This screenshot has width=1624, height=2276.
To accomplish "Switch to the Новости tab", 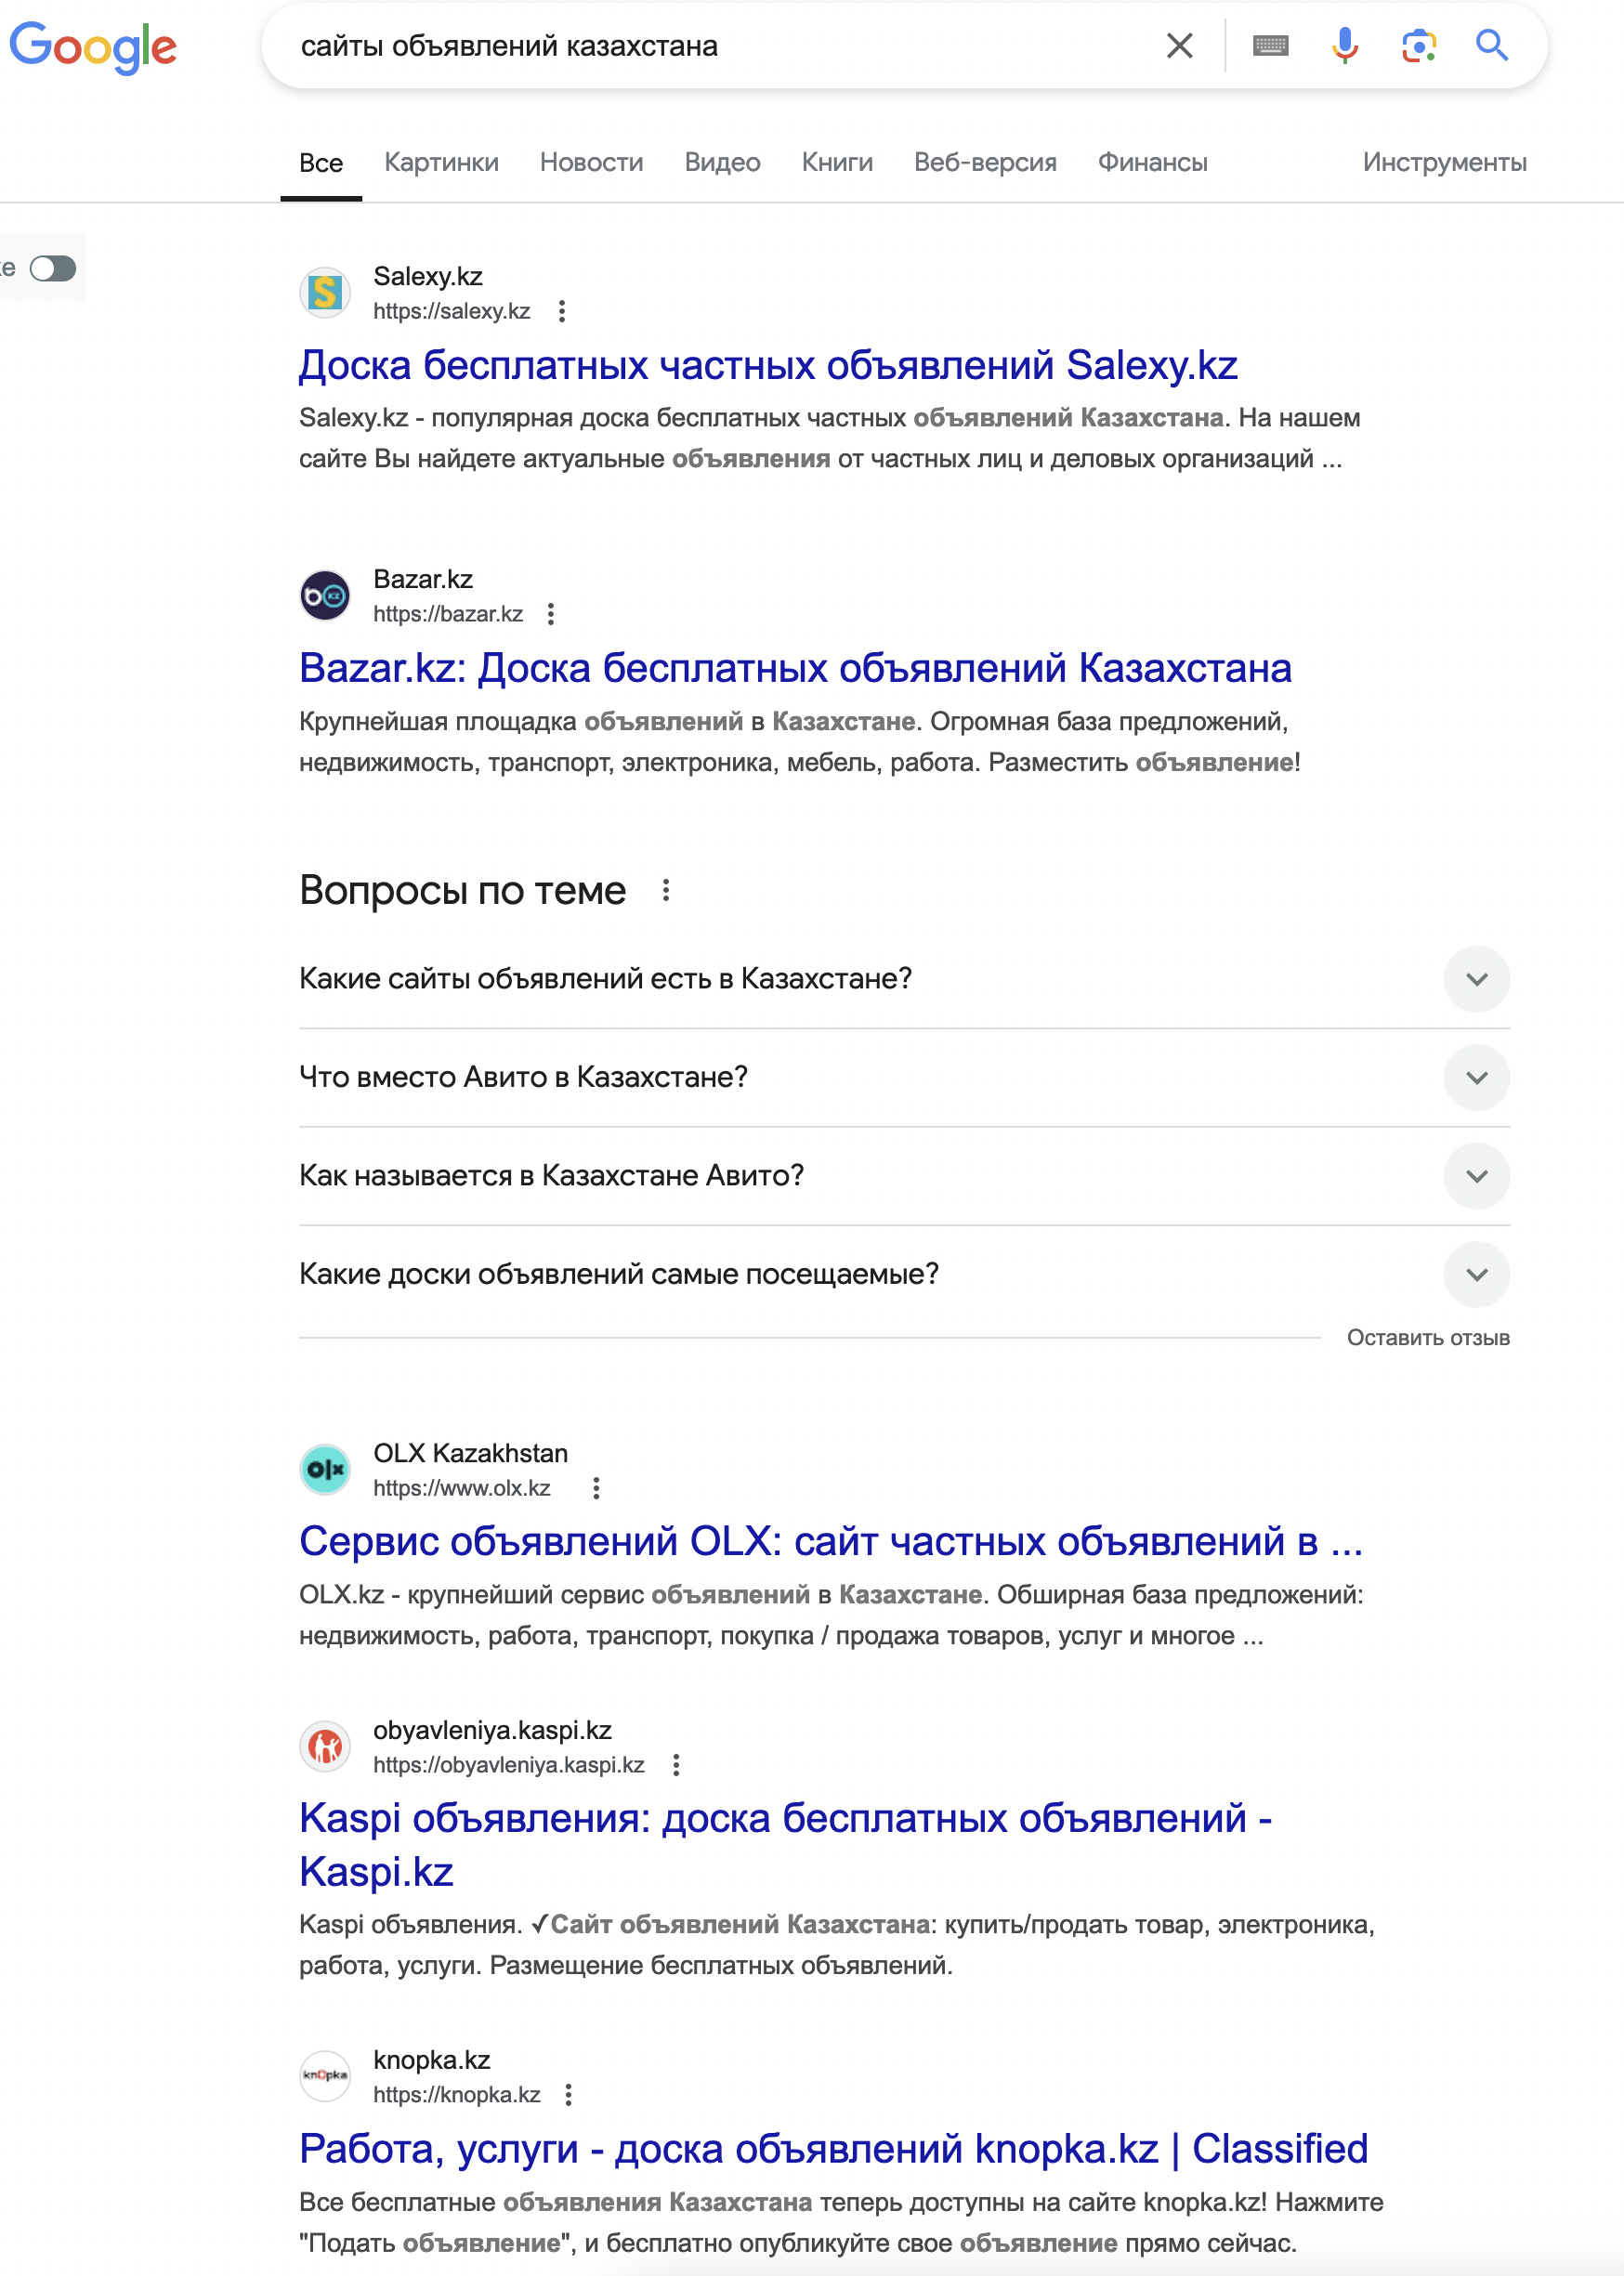I will [591, 162].
